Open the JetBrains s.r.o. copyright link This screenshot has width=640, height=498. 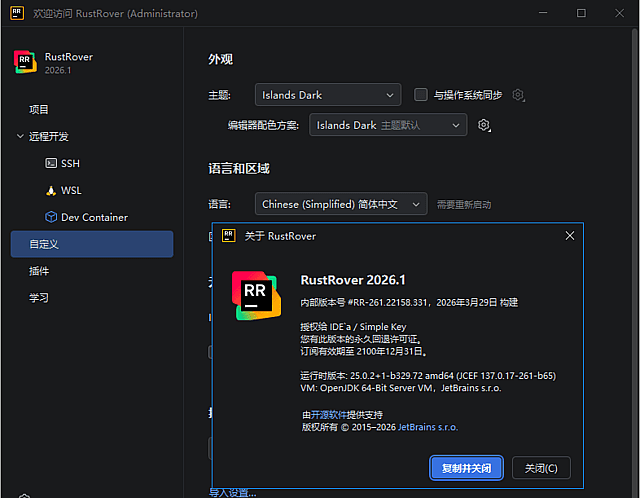pos(428,427)
